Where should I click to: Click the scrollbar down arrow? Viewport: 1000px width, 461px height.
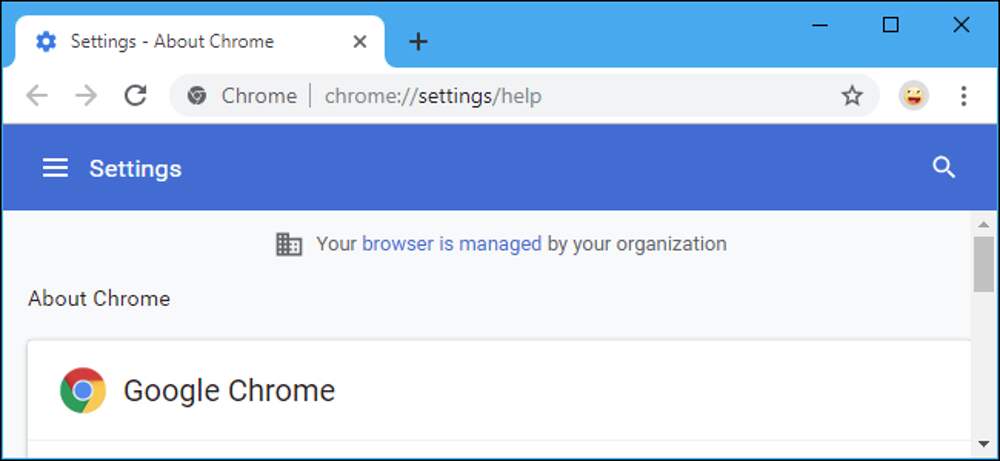(983, 443)
